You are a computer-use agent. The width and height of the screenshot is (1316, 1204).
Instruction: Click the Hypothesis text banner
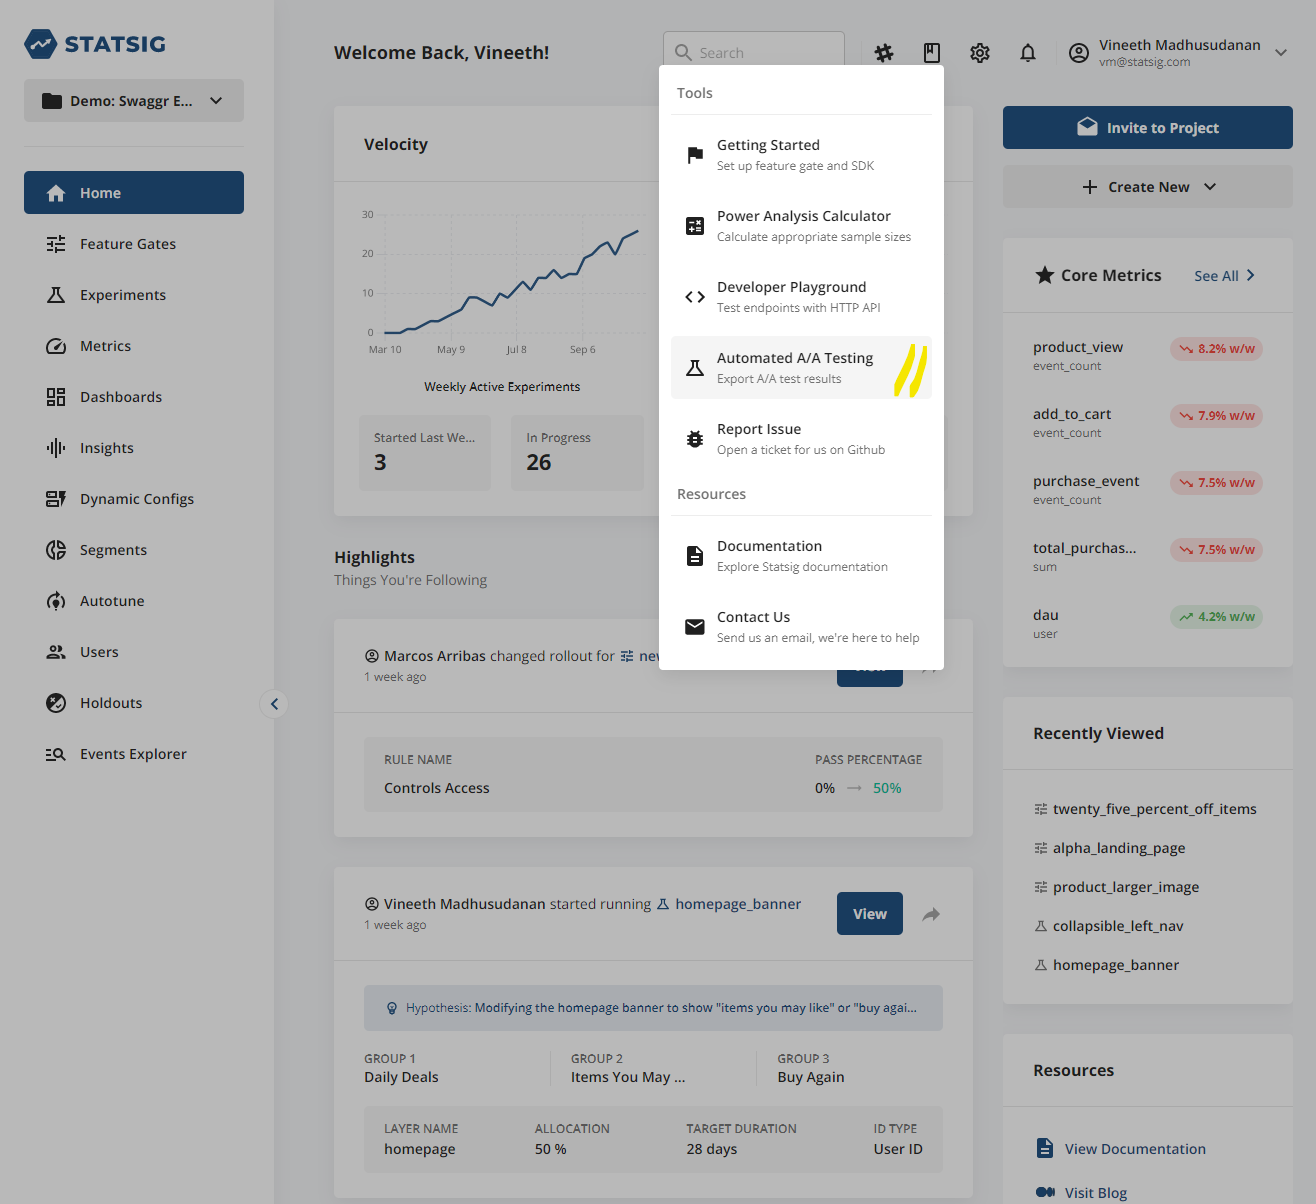[653, 1008]
